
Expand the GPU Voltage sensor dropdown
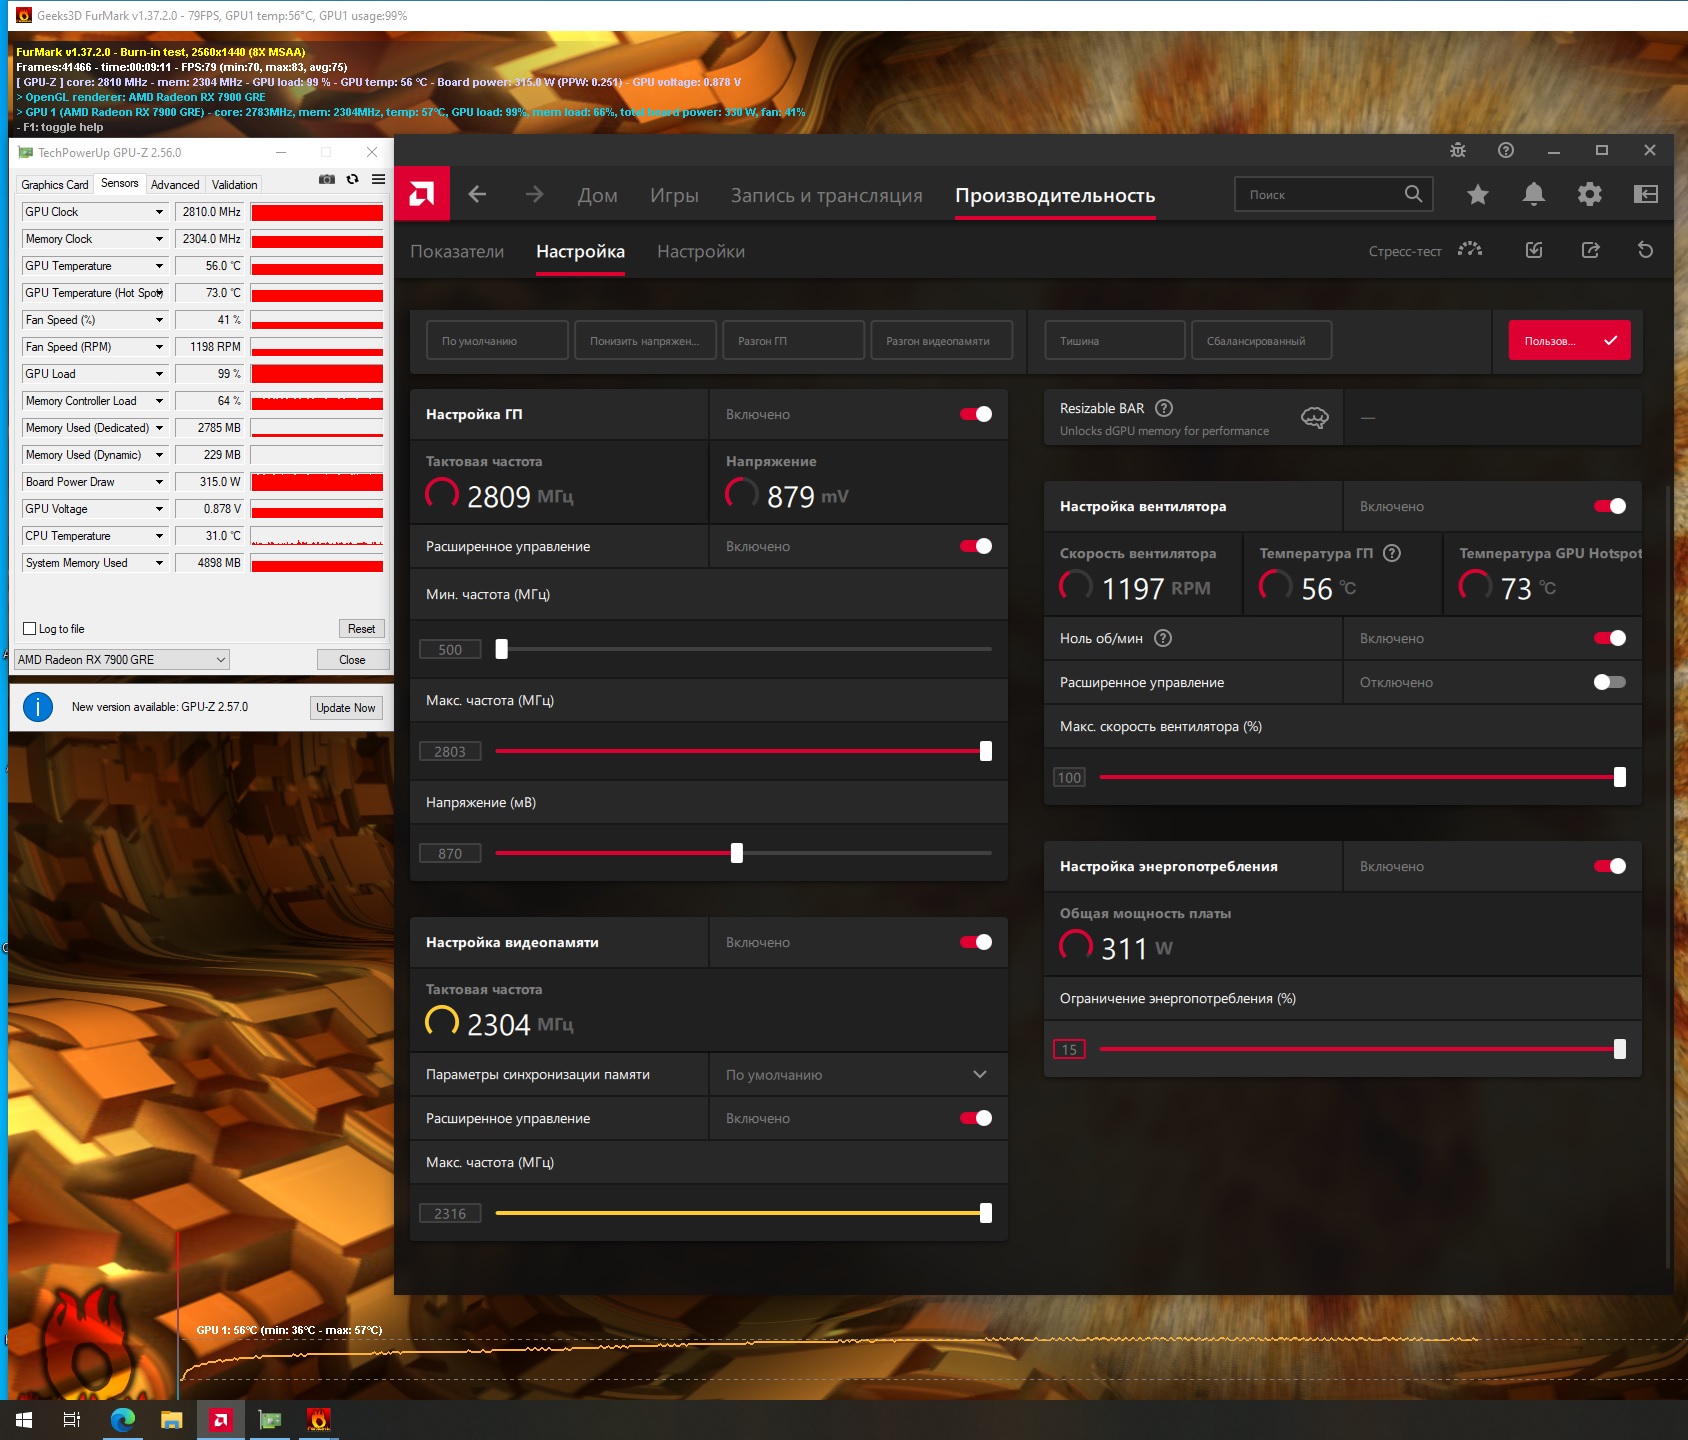[159, 509]
